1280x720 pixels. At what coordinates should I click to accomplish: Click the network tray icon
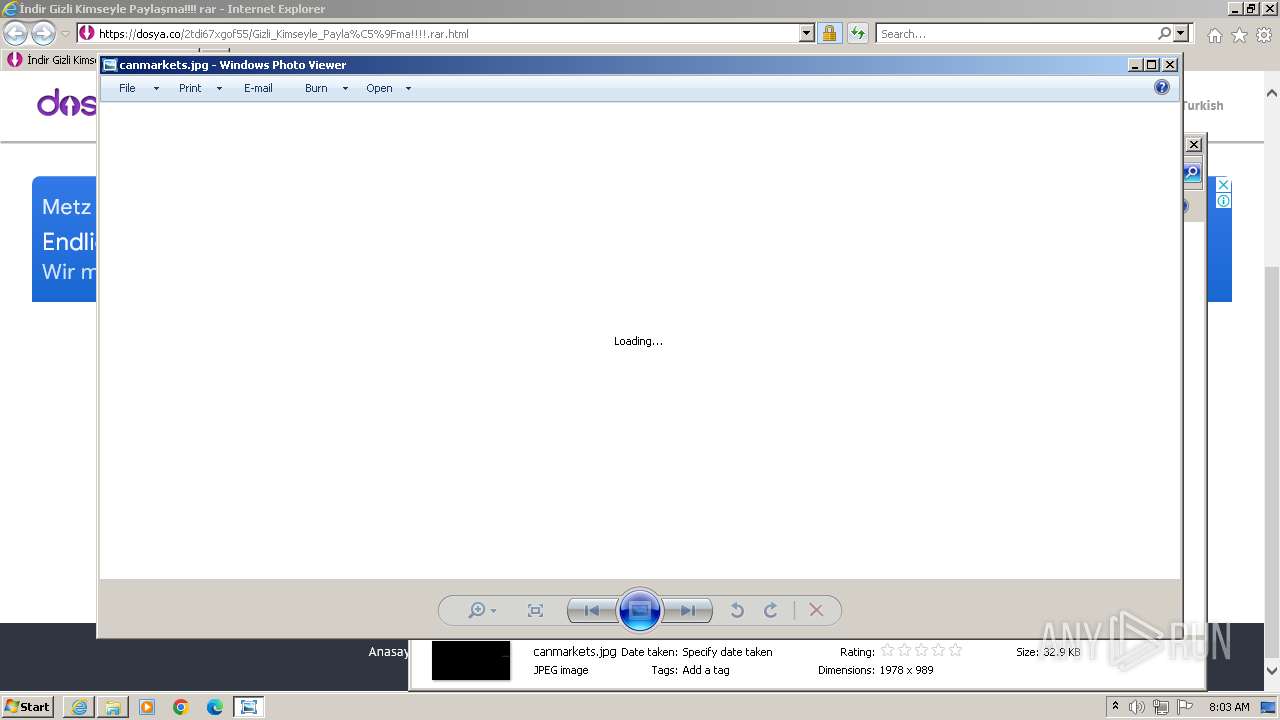pos(1161,707)
